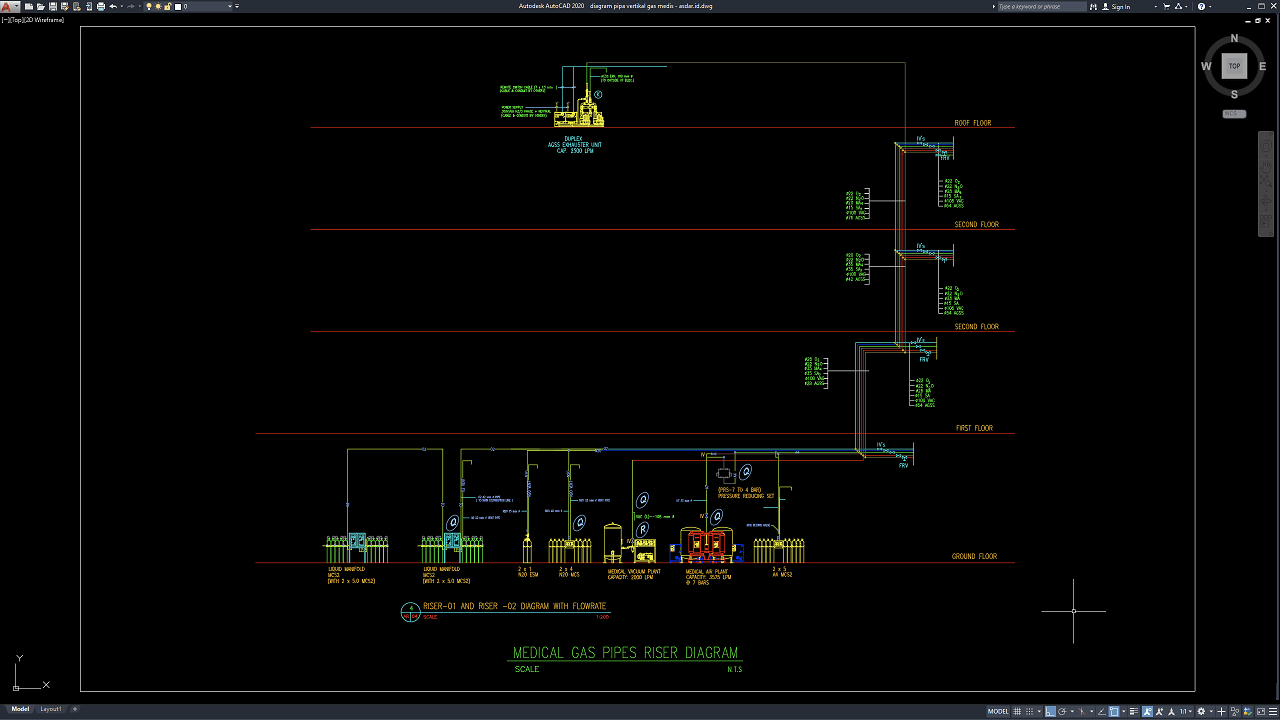The width and height of the screenshot is (1280, 720).
Task: Click the 2D Wireframe visual style label
Action: point(47,20)
